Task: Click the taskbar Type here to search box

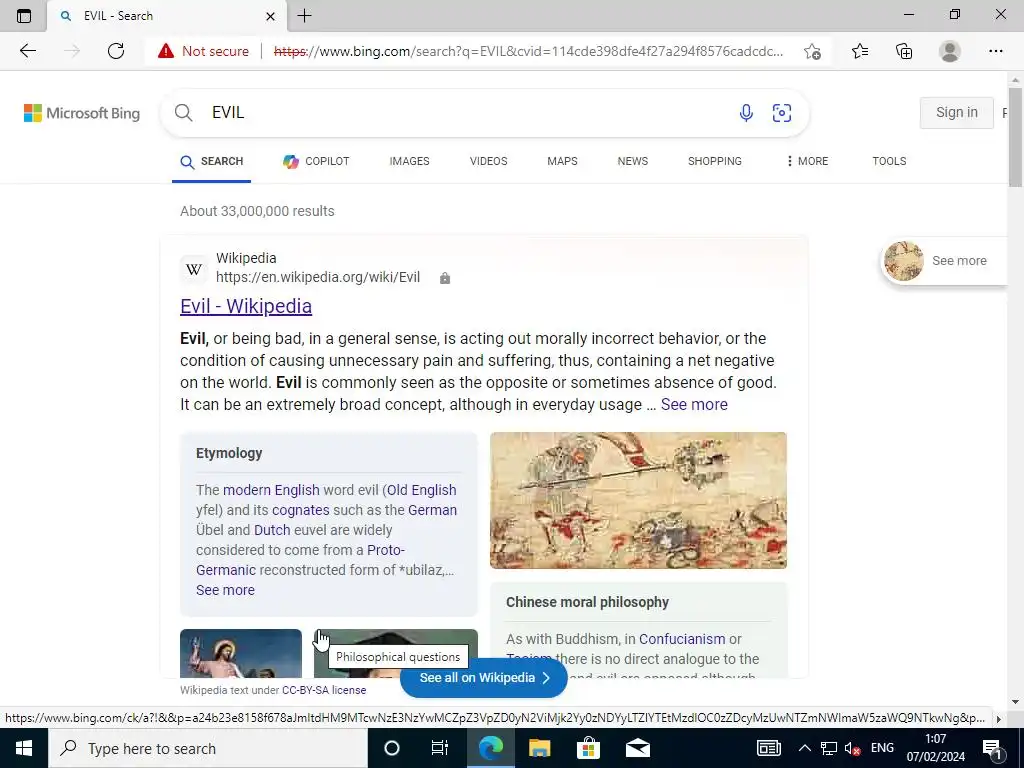Action: pos(208,748)
